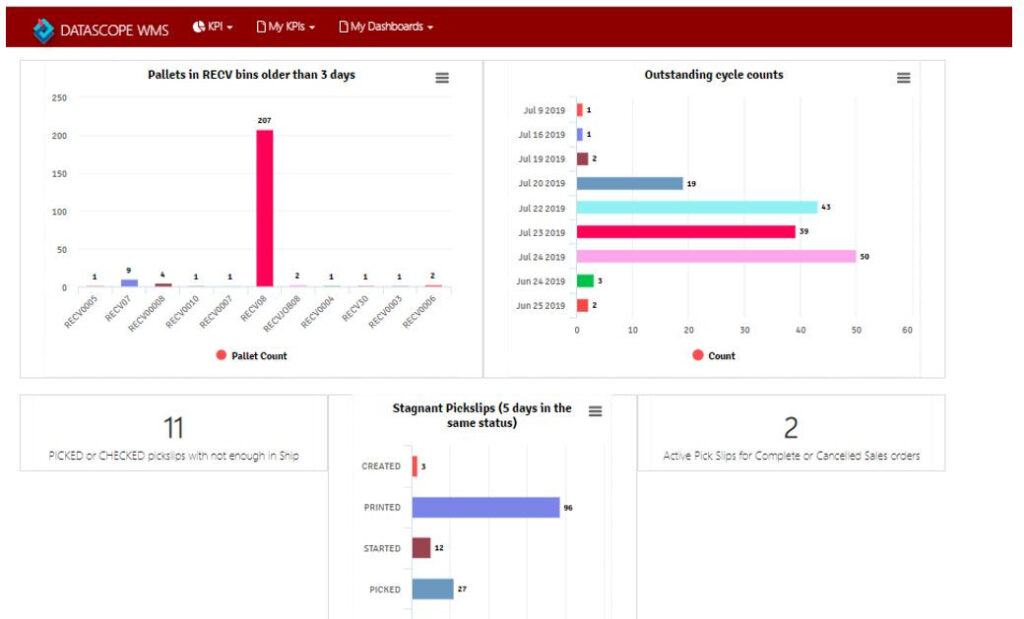Select the Jul 22 2019 cyan bar
1024x619 pixels.
pyautogui.click(x=696, y=208)
